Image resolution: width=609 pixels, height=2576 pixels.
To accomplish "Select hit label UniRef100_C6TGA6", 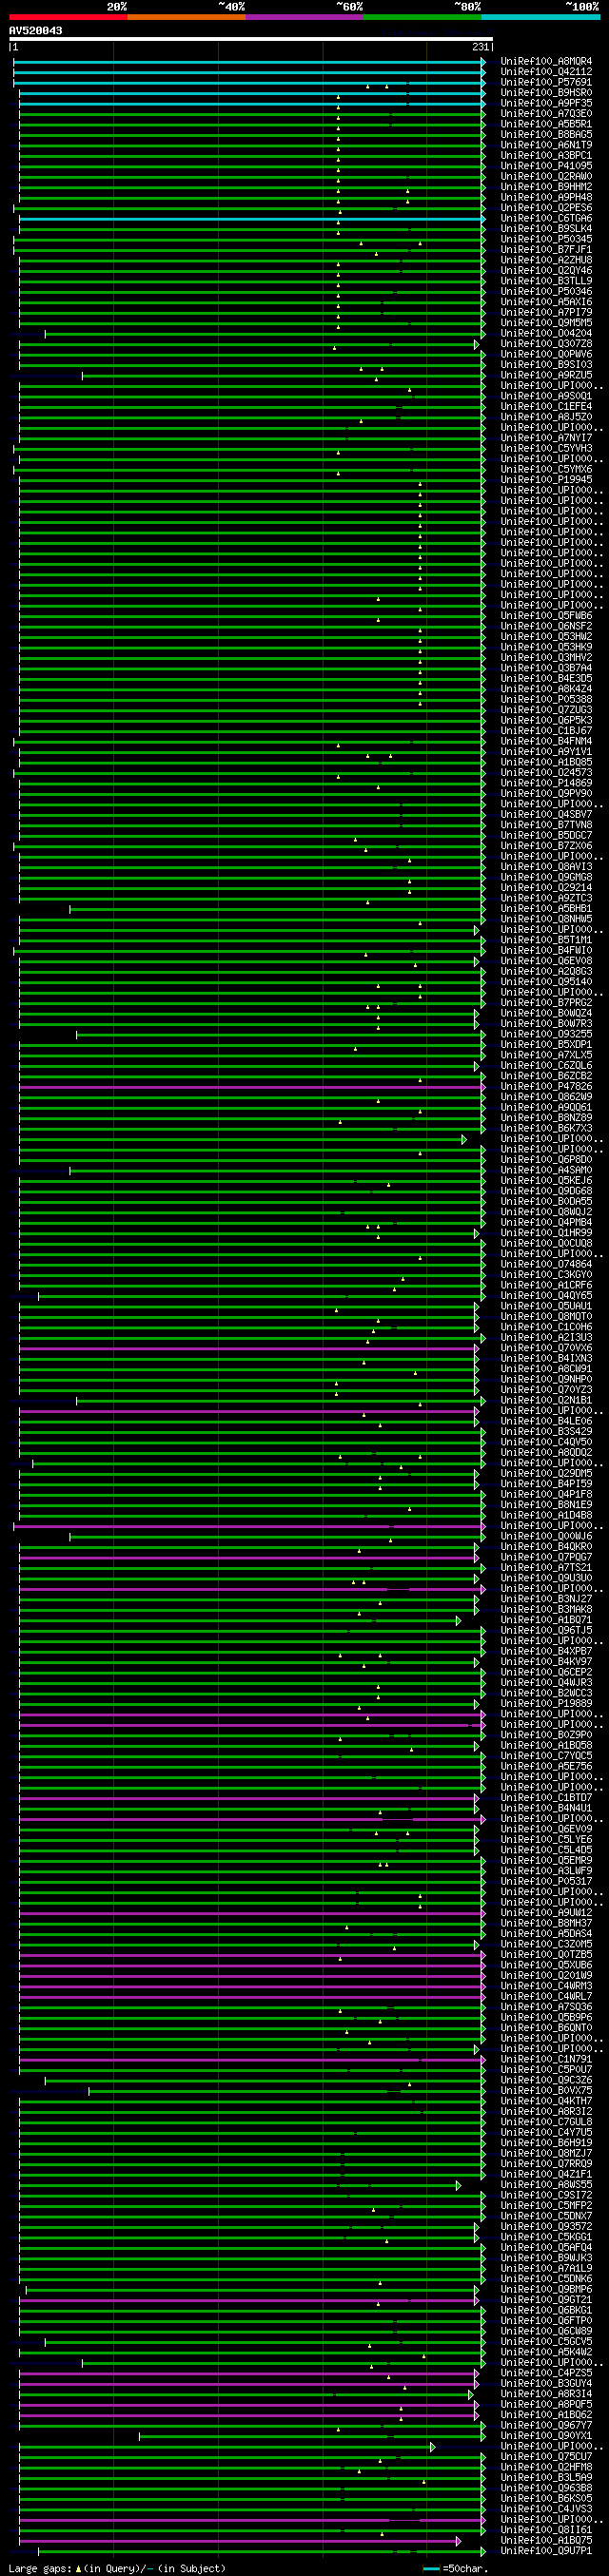I will [x=546, y=219].
